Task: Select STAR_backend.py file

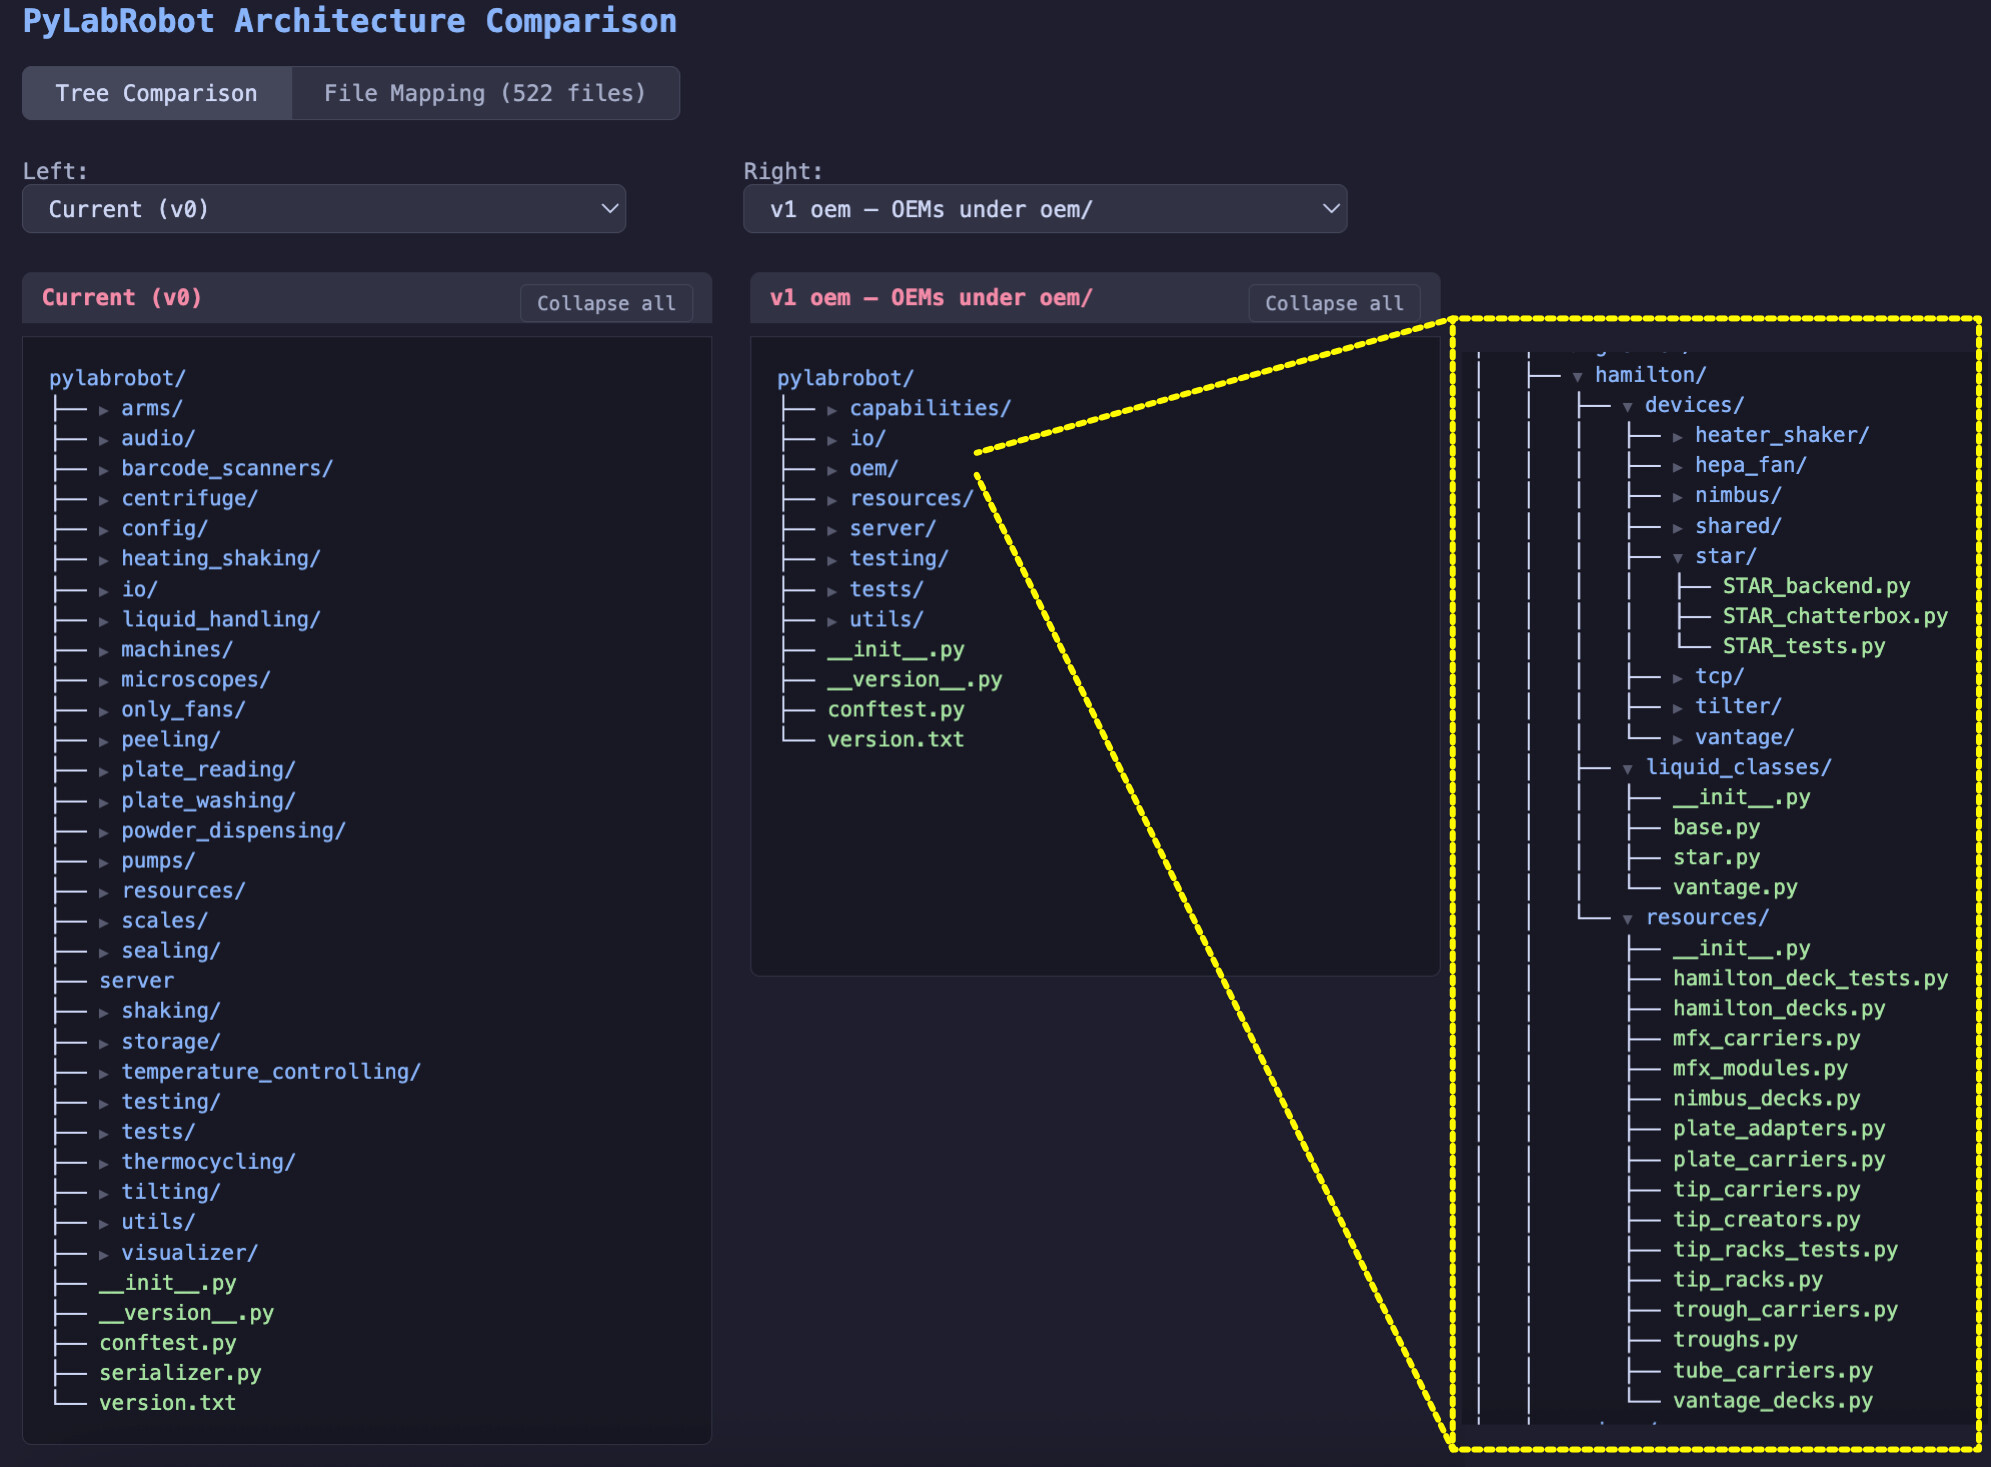Action: 1815,586
